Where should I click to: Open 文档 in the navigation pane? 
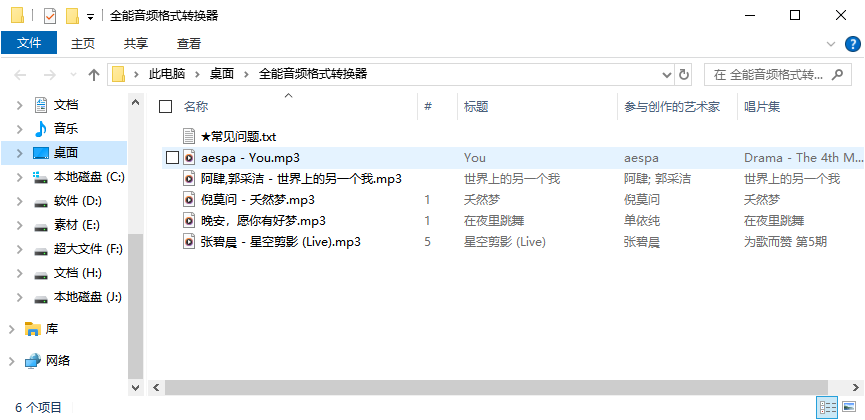(x=66, y=105)
